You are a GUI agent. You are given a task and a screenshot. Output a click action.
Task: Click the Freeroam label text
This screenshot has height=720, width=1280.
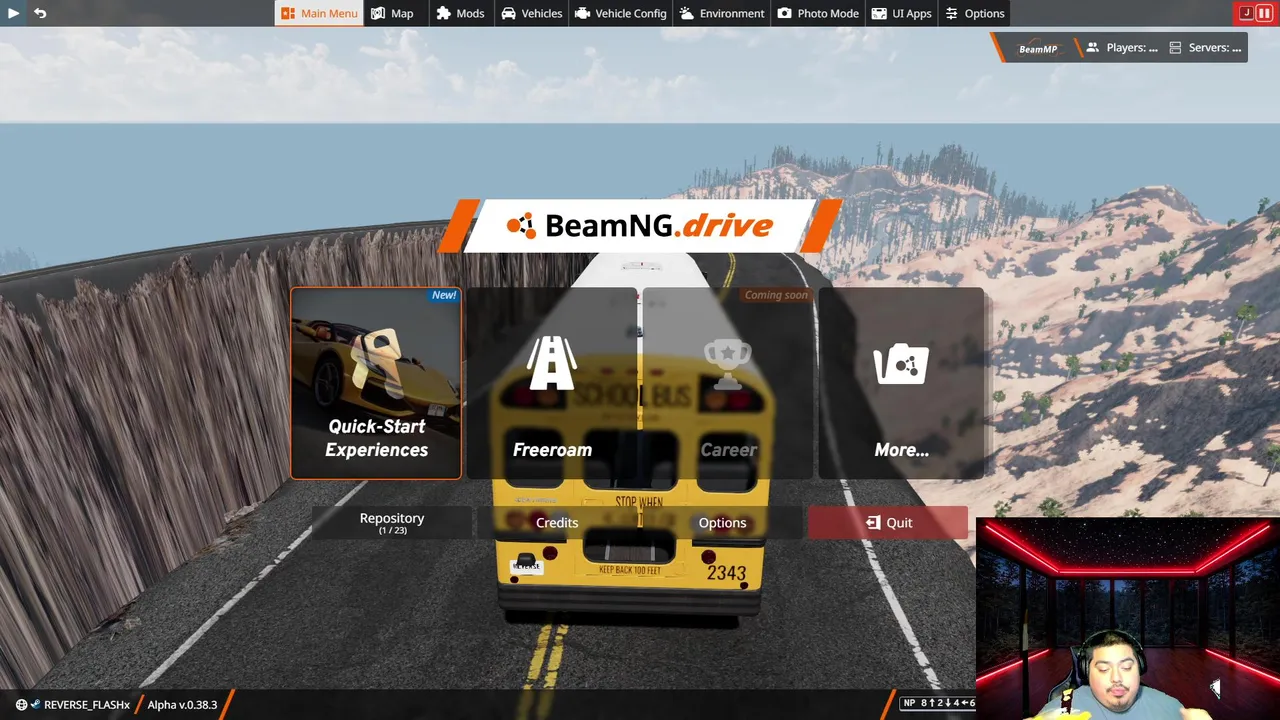pyautogui.click(x=552, y=450)
